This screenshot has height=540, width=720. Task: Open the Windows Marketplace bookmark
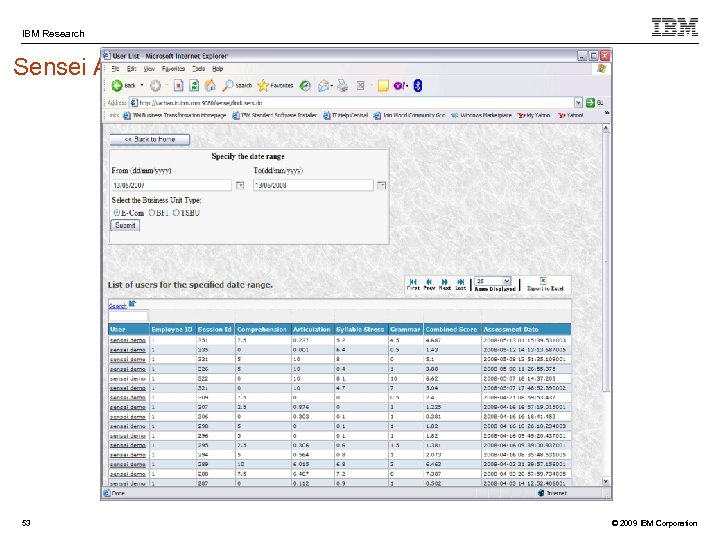[x=481, y=115]
